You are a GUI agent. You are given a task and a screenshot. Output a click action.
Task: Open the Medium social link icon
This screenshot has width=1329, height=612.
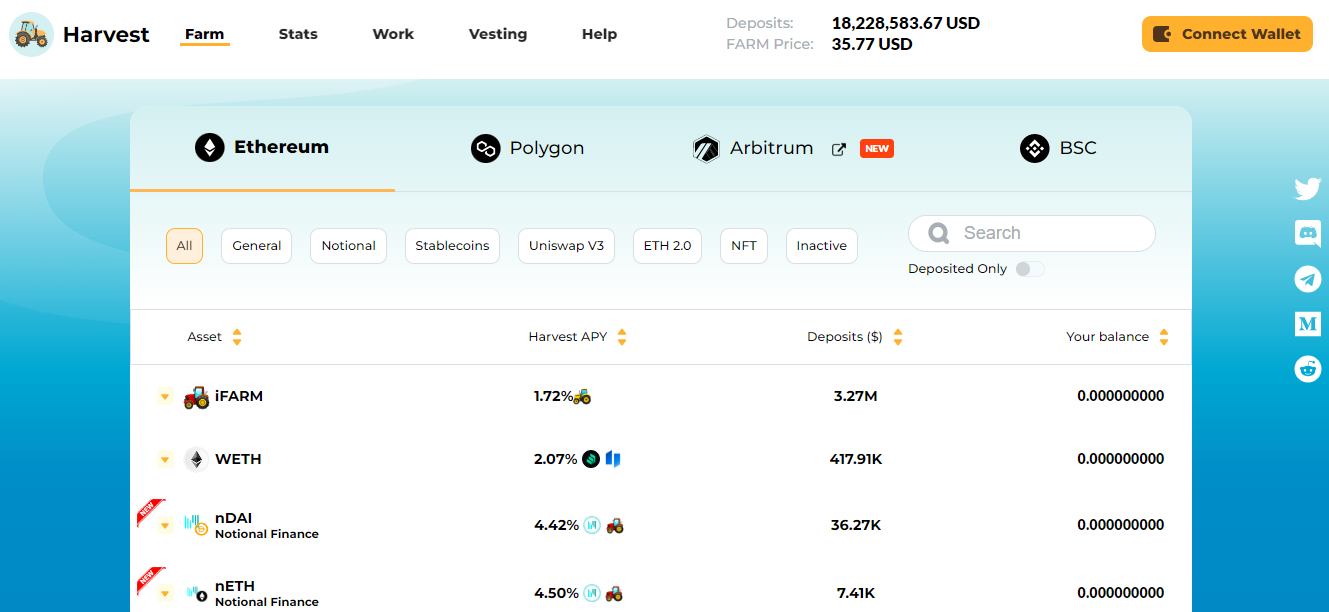click(x=1307, y=324)
